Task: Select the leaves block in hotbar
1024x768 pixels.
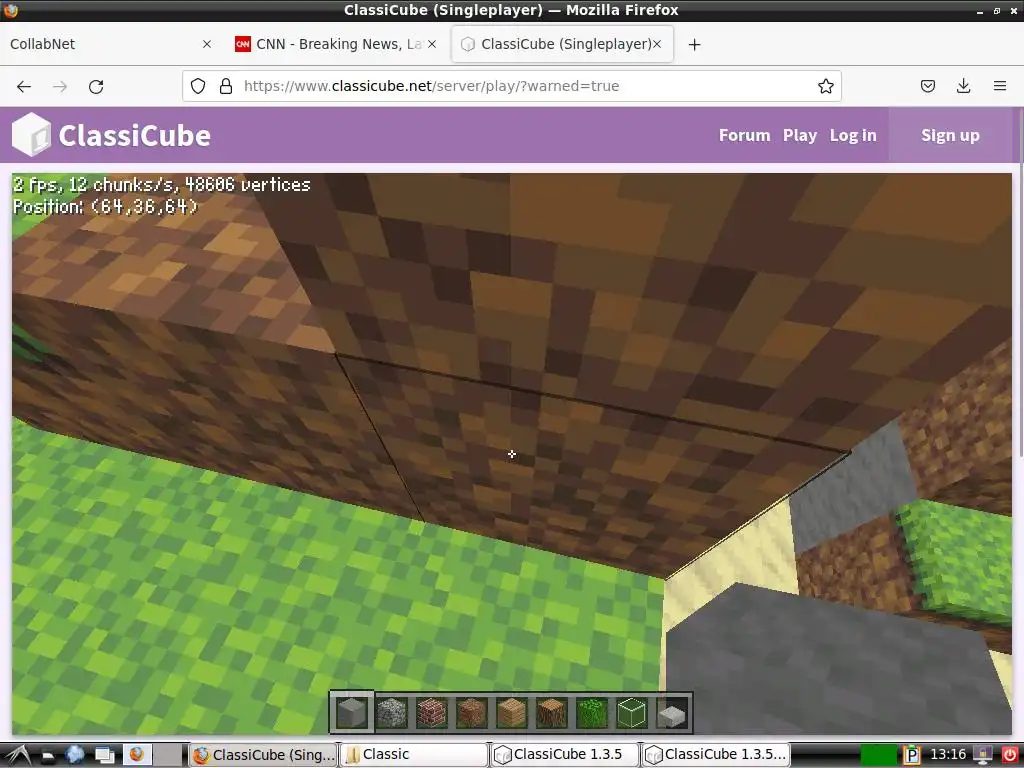Action: pyautogui.click(x=592, y=712)
